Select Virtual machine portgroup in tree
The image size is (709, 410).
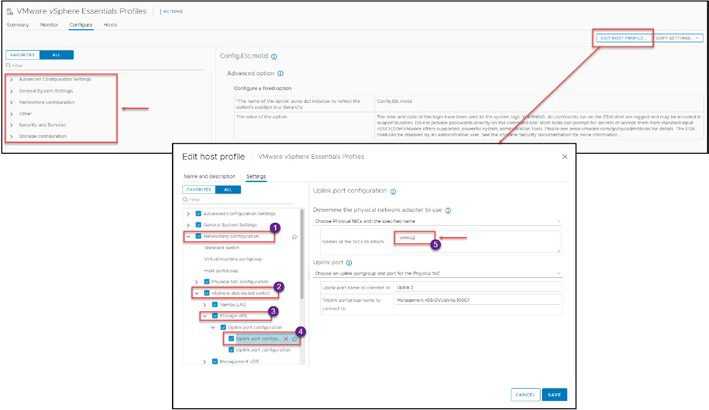pos(233,259)
